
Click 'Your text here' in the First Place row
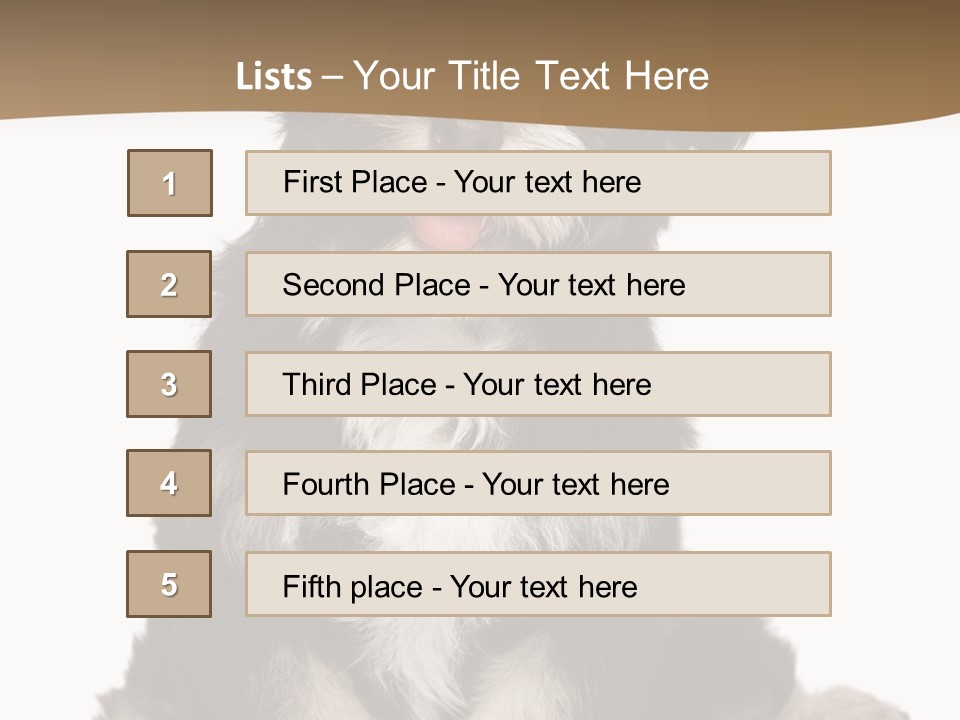(x=547, y=182)
